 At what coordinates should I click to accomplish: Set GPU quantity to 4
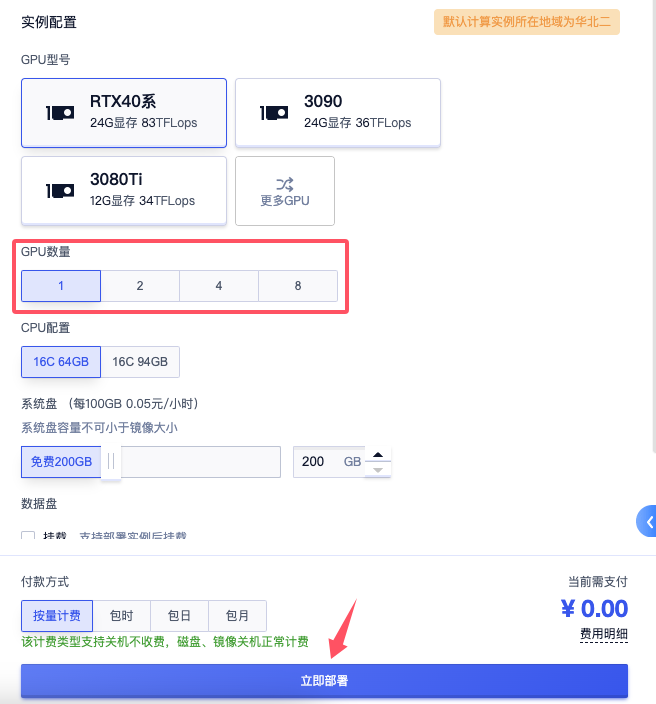point(219,286)
